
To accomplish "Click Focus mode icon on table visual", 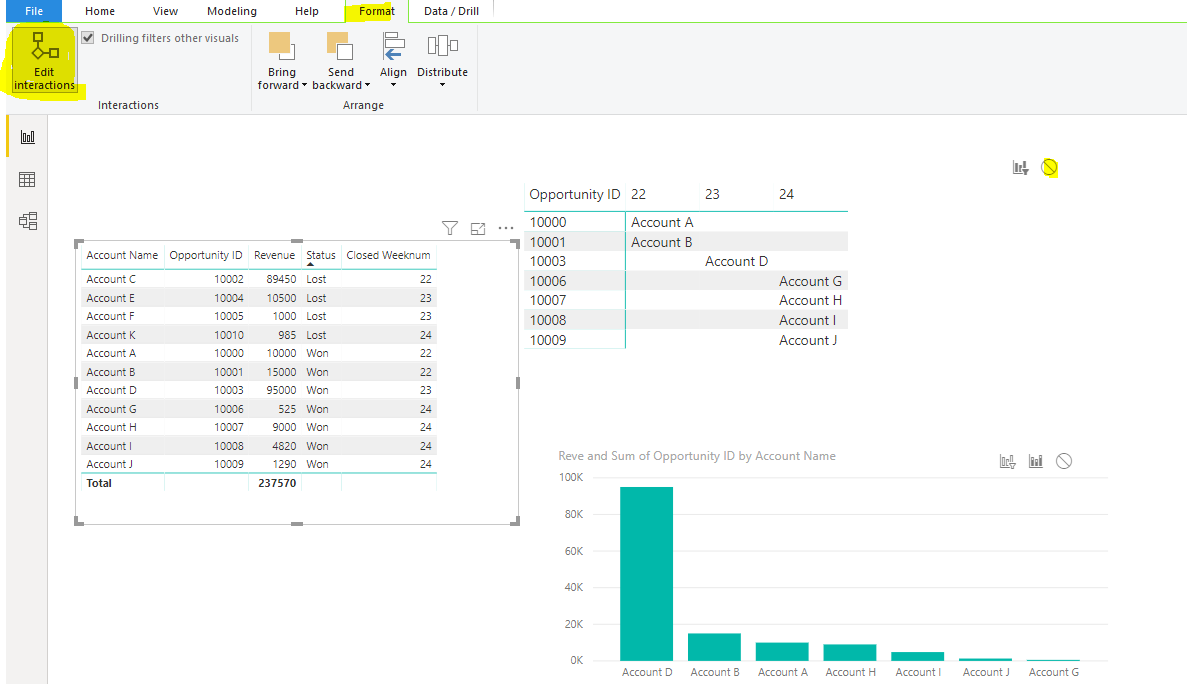I will click(x=478, y=229).
